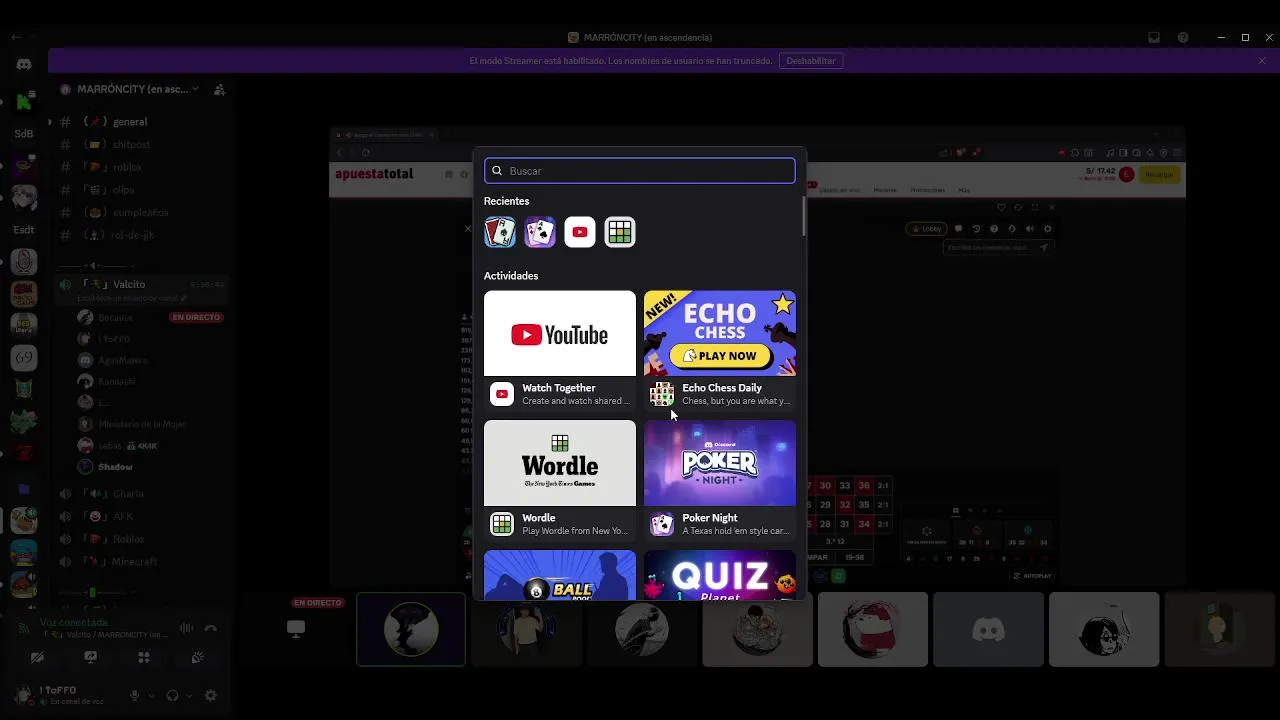Launch Wordle activity card image
The image size is (1280, 720).
[560, 463]
